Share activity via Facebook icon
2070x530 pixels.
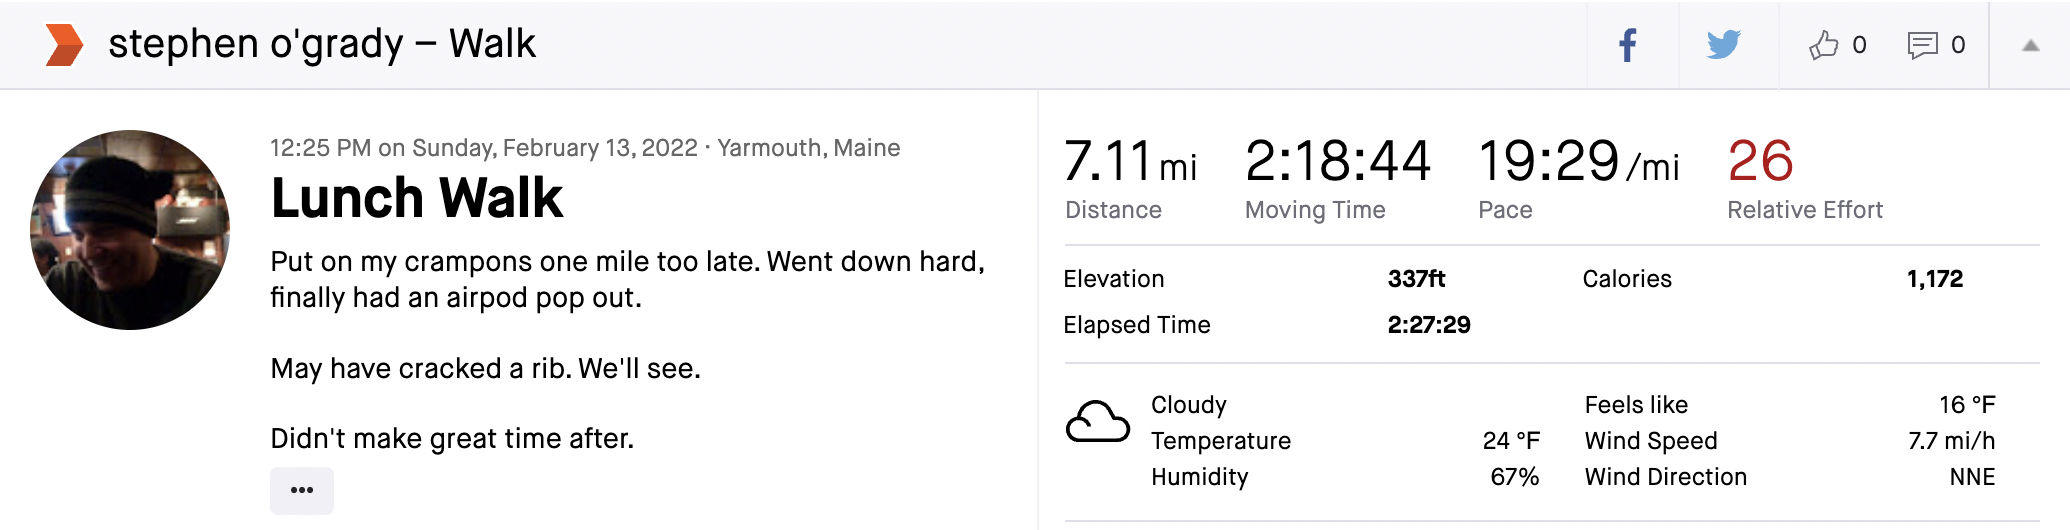(1628, 45)
